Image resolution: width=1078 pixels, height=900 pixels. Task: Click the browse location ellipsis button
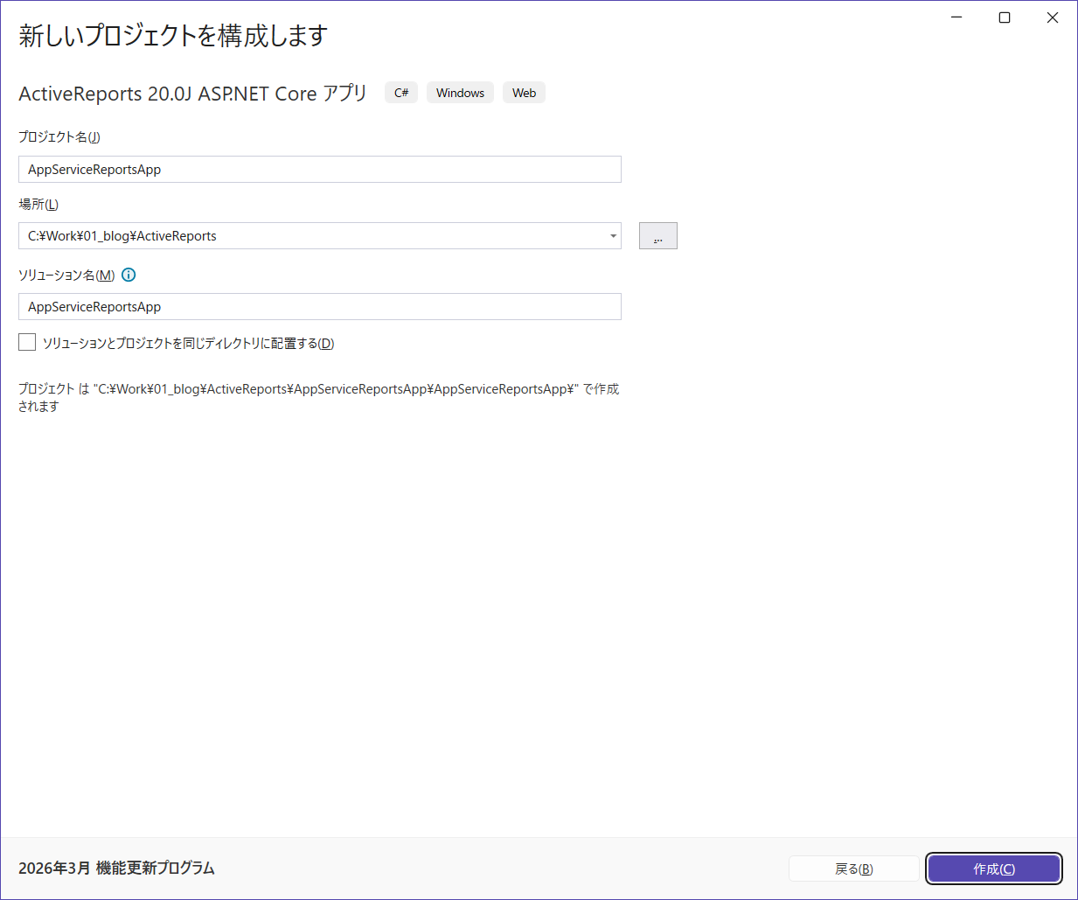(658, 236)
